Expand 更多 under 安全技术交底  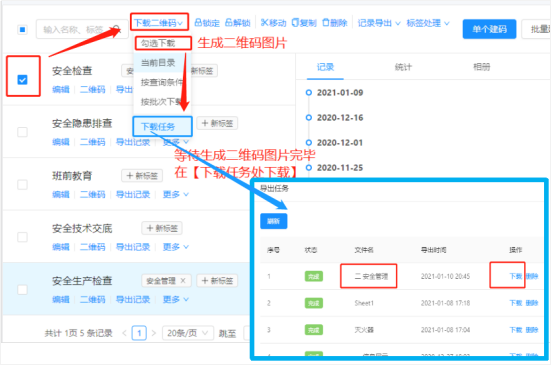click(176, 247)
